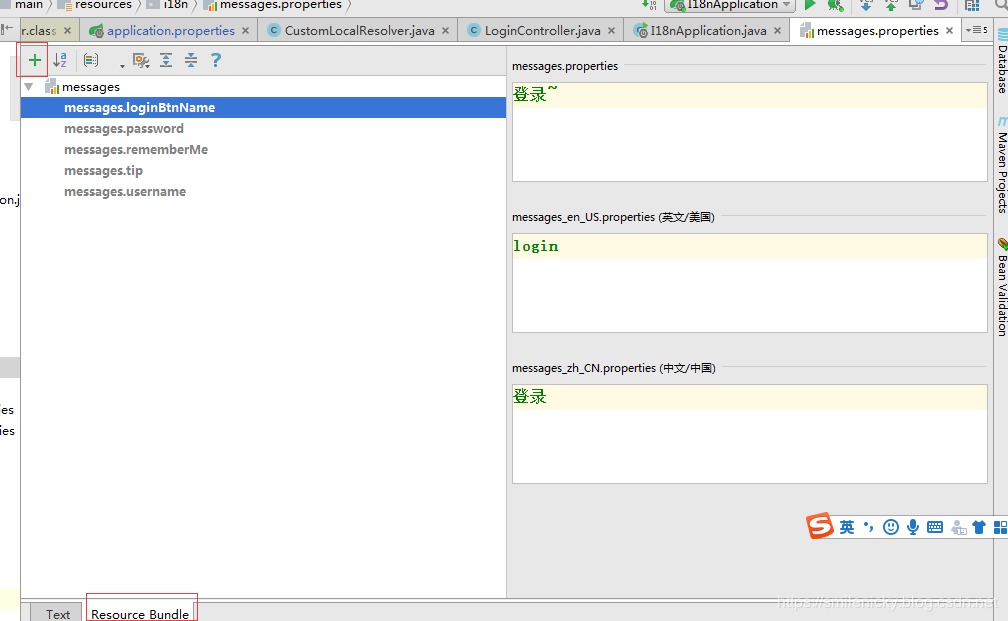This screenshot has height=621, width=1008.
Task: Close the LoginController.java tab
Action: [x=611, y=31]
